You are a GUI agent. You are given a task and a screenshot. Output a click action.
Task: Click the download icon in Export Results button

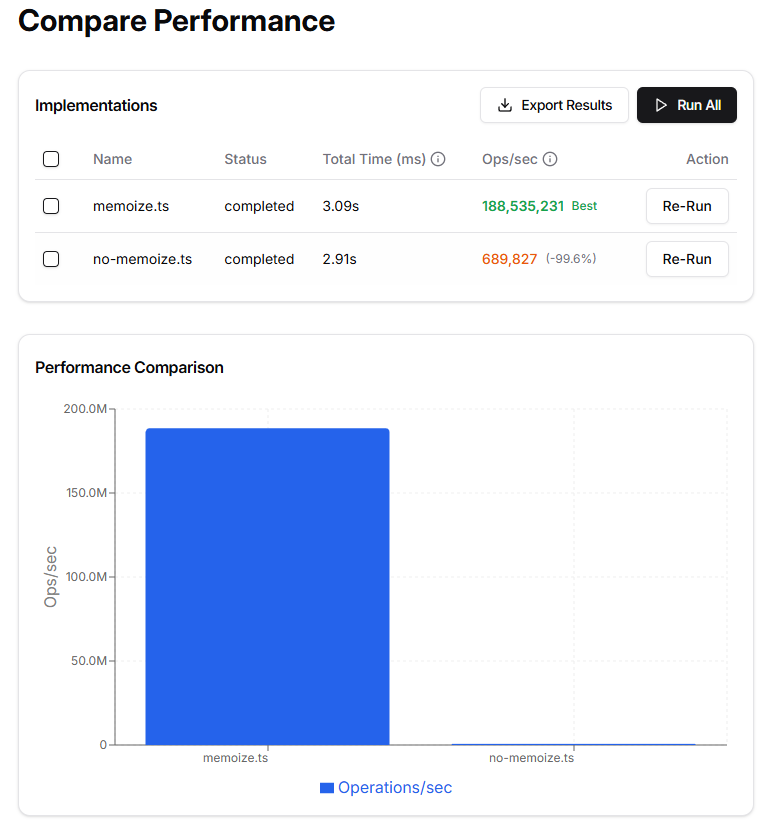tap(505, 104)
